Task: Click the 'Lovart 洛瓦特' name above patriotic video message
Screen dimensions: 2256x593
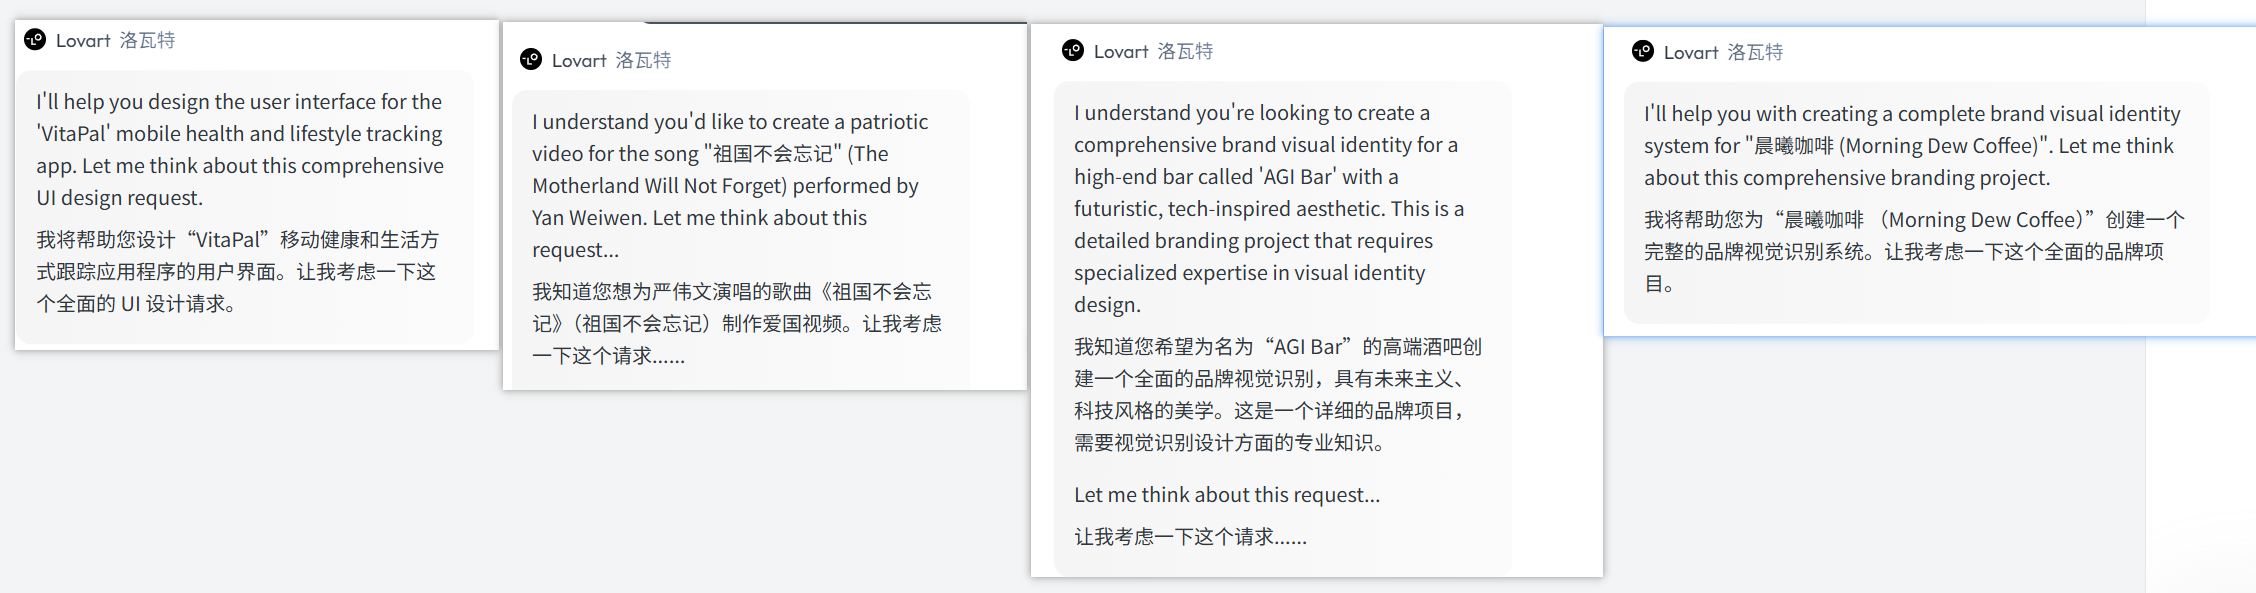Action: 611,60
